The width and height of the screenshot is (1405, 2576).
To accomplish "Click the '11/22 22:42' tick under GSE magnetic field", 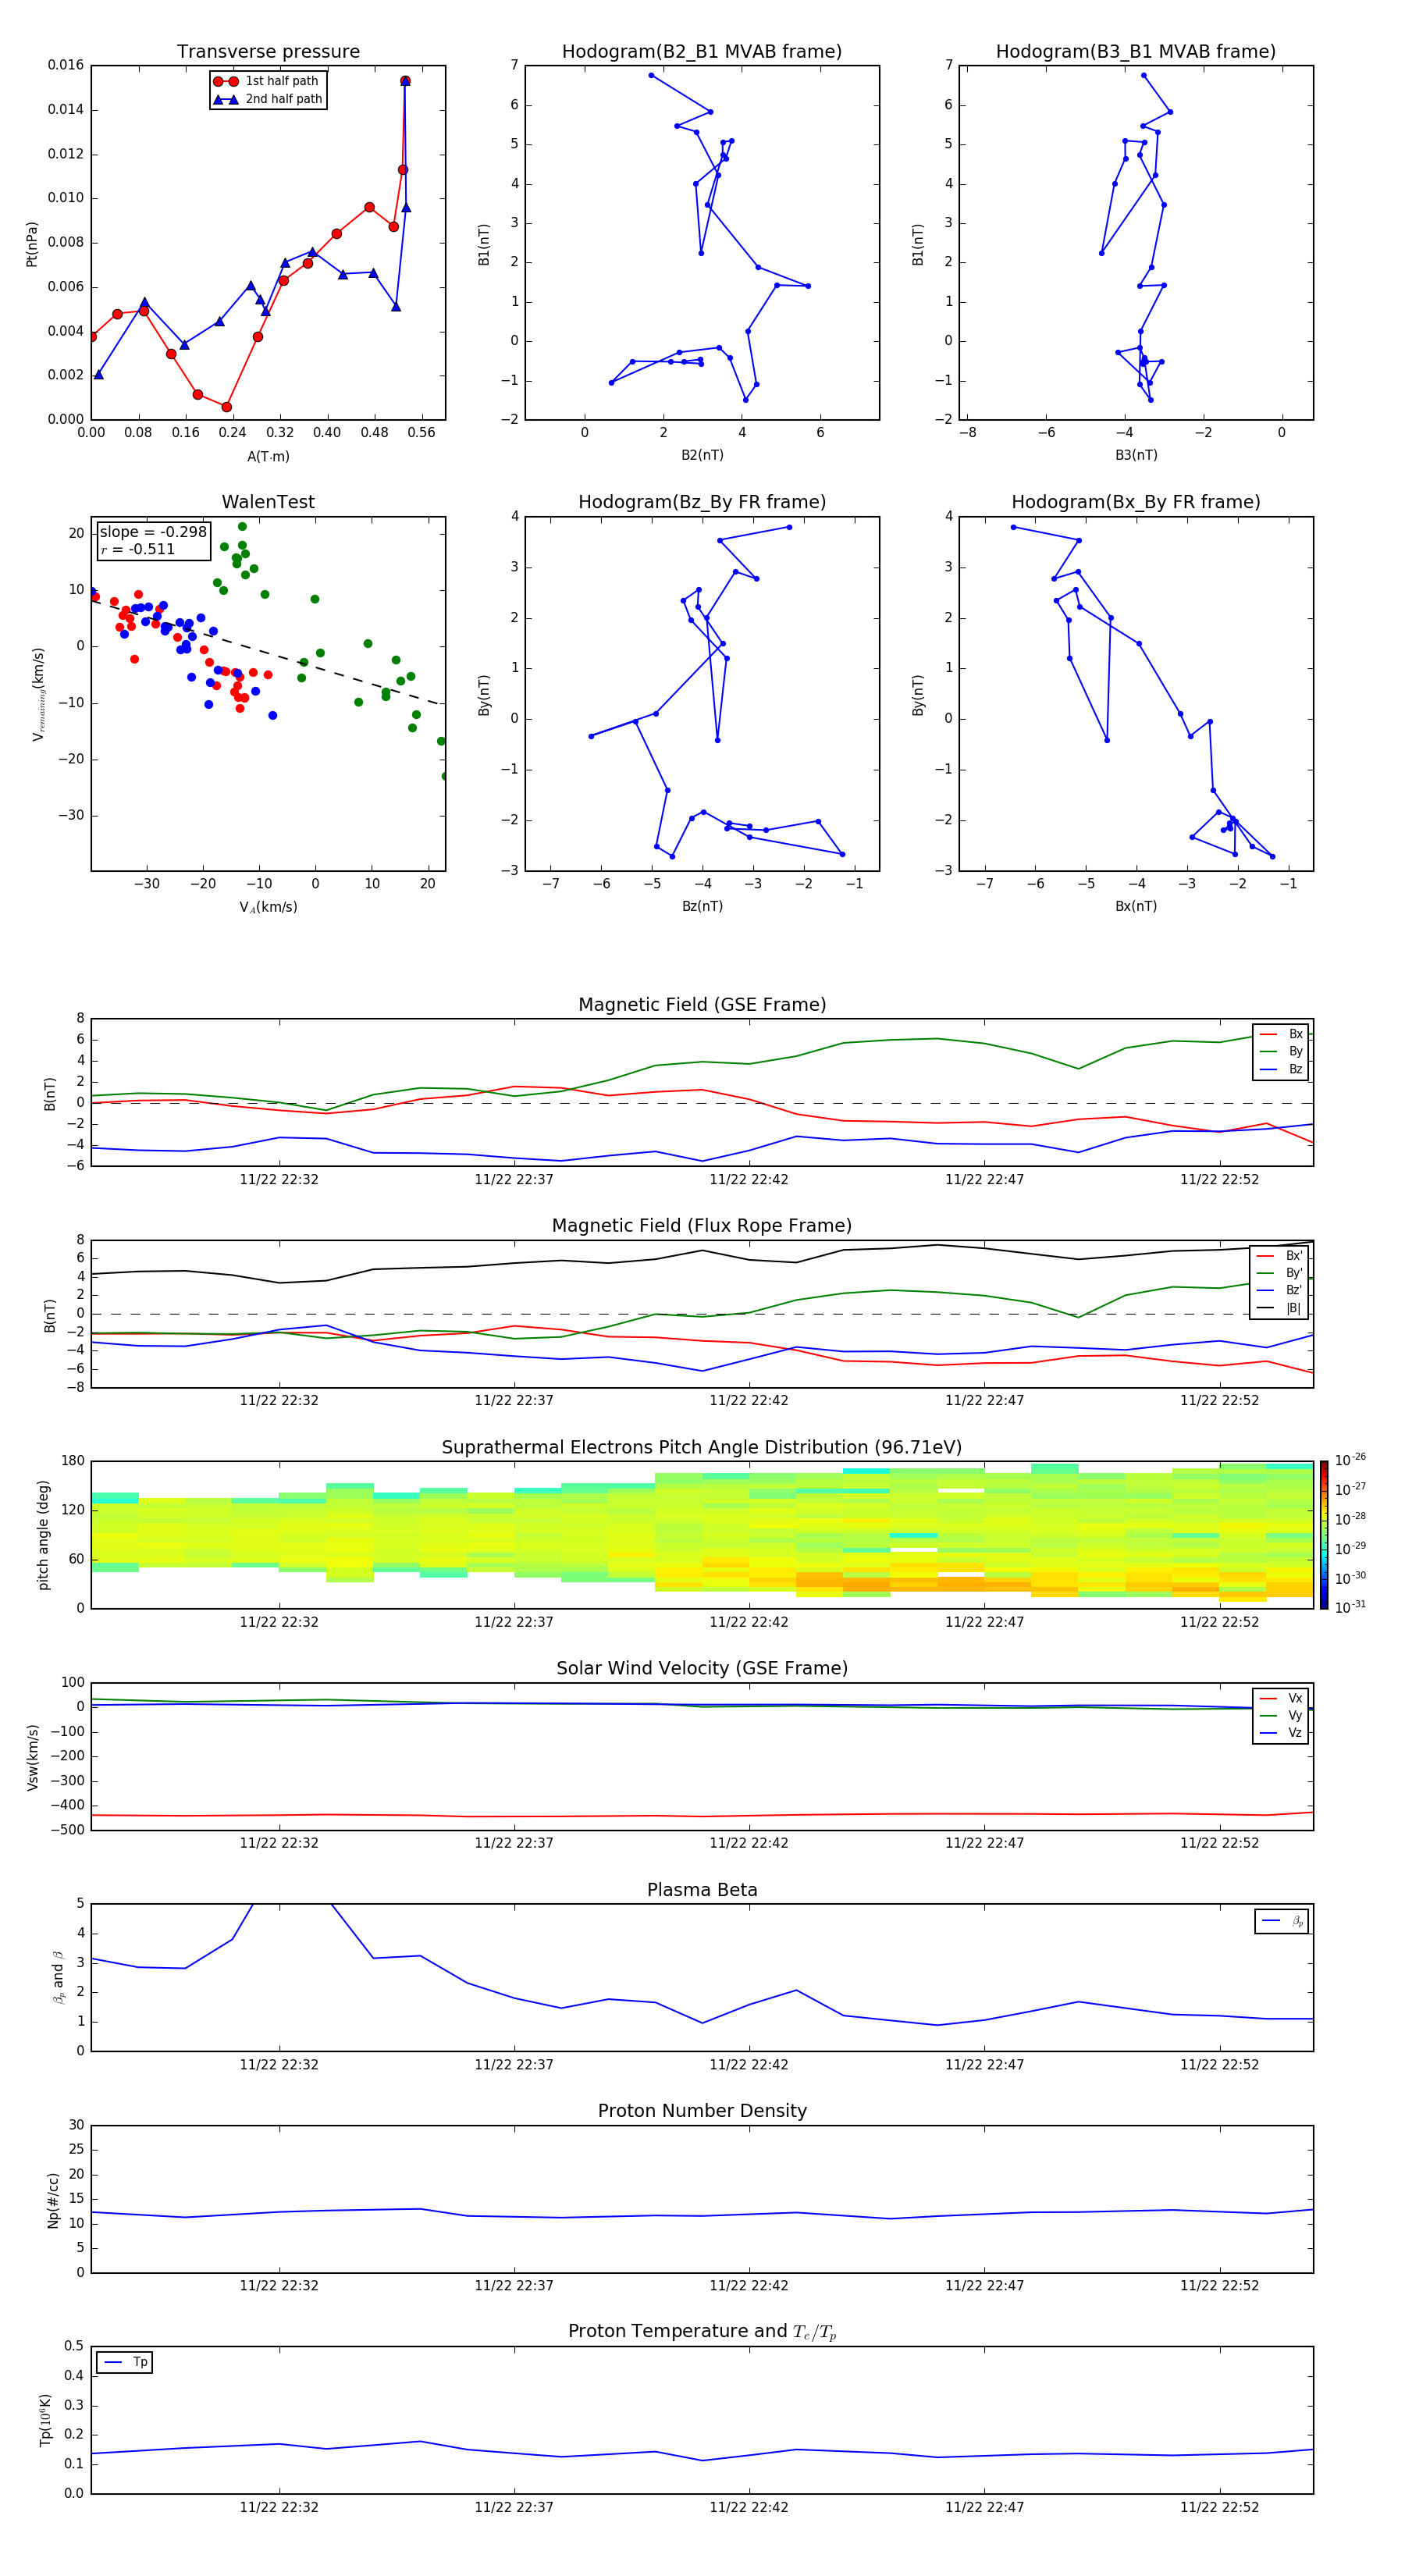I will click(749, 1180).
